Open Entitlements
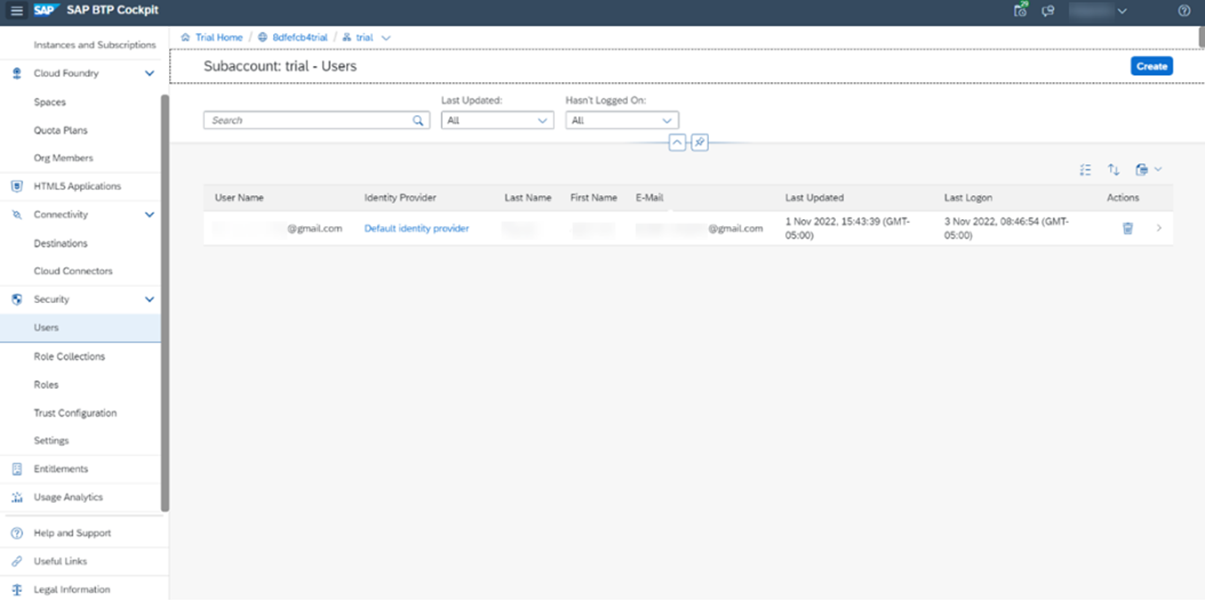This screenshot has width=1205, height=601. pyautogui.click(x=61, y=469)
